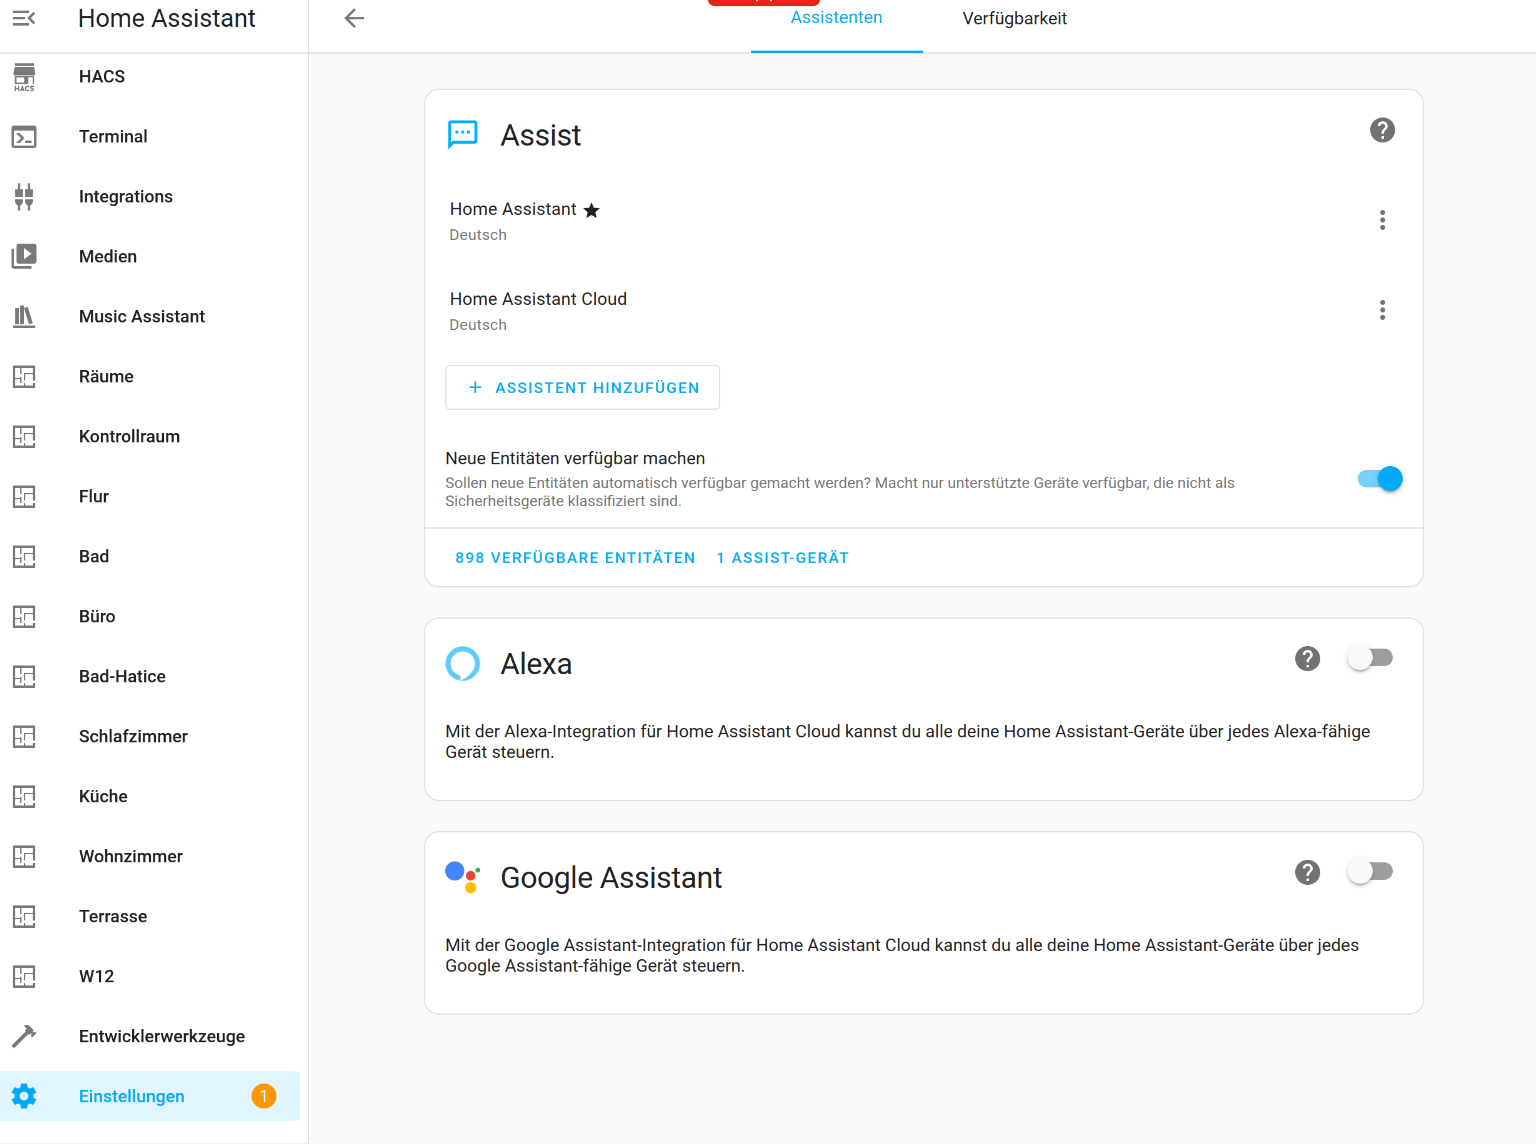Open the 1 Assist-Gerät link
Screen dimensions: 1536x1144
782,558
